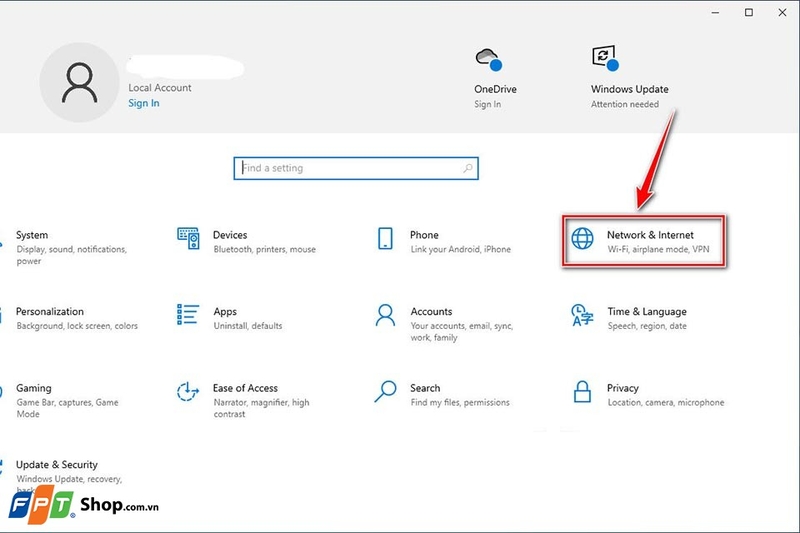Click the Network & Internet heading
800x533 pixels.
[650, 235]
